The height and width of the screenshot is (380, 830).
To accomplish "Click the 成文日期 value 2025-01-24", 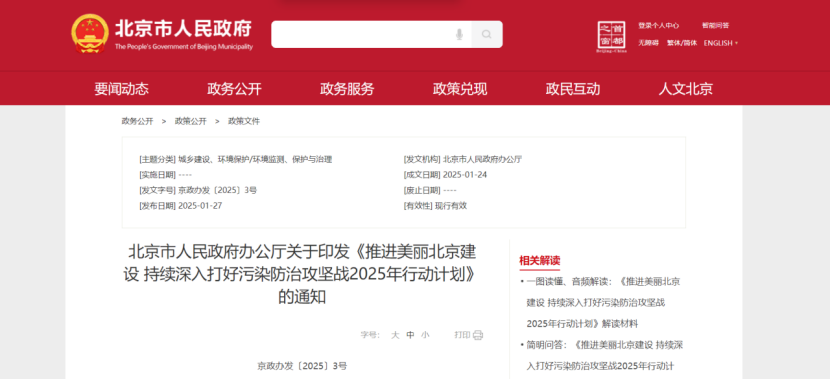I will click(465, 175).
